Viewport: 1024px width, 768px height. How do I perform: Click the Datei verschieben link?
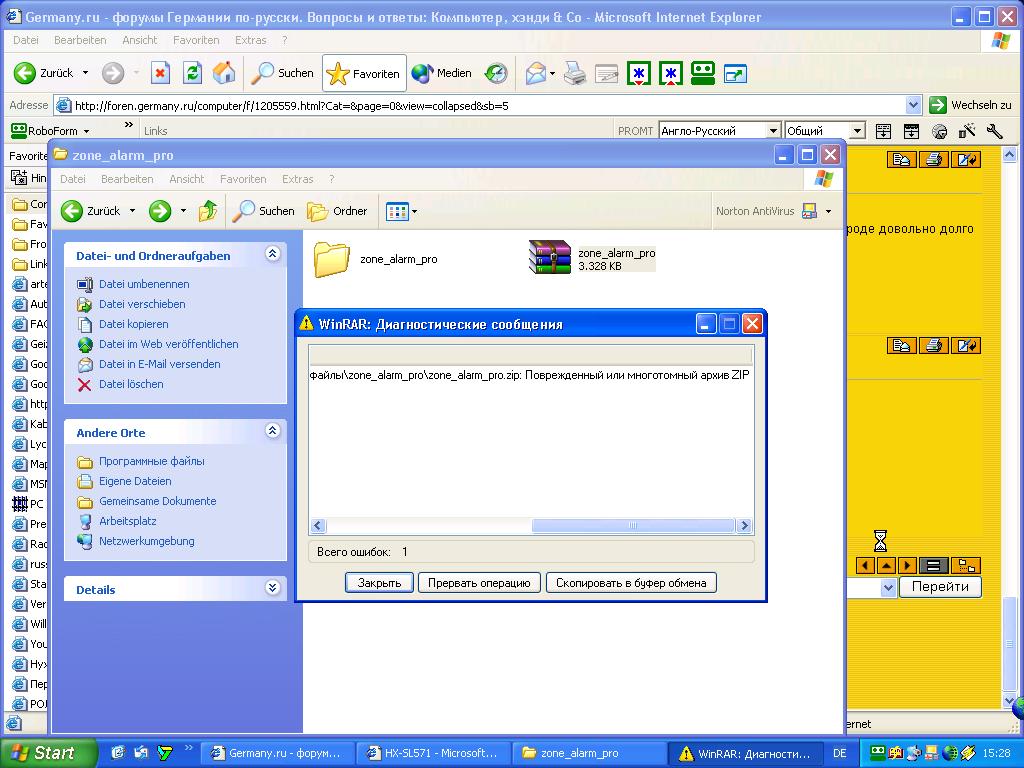[142, 304]
